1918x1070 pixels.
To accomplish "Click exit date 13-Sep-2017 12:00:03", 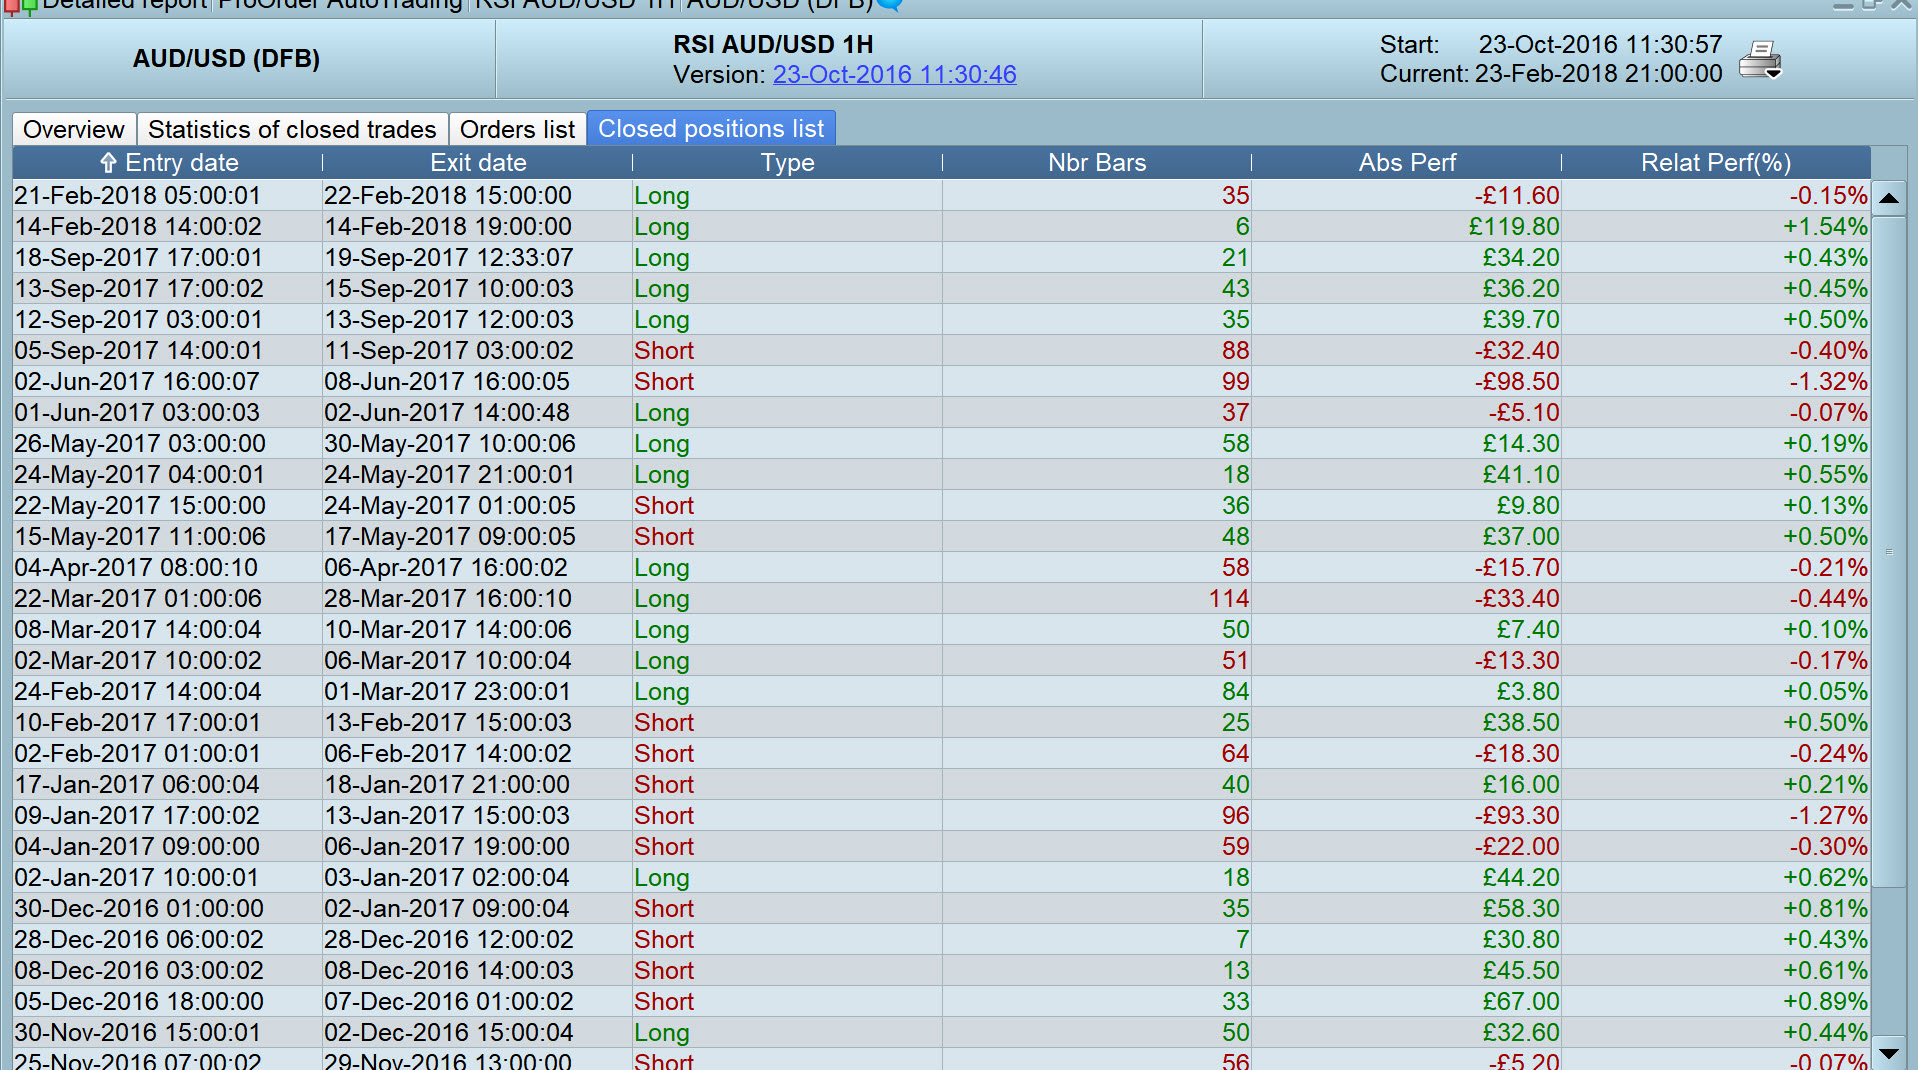I will pos(449,320).
